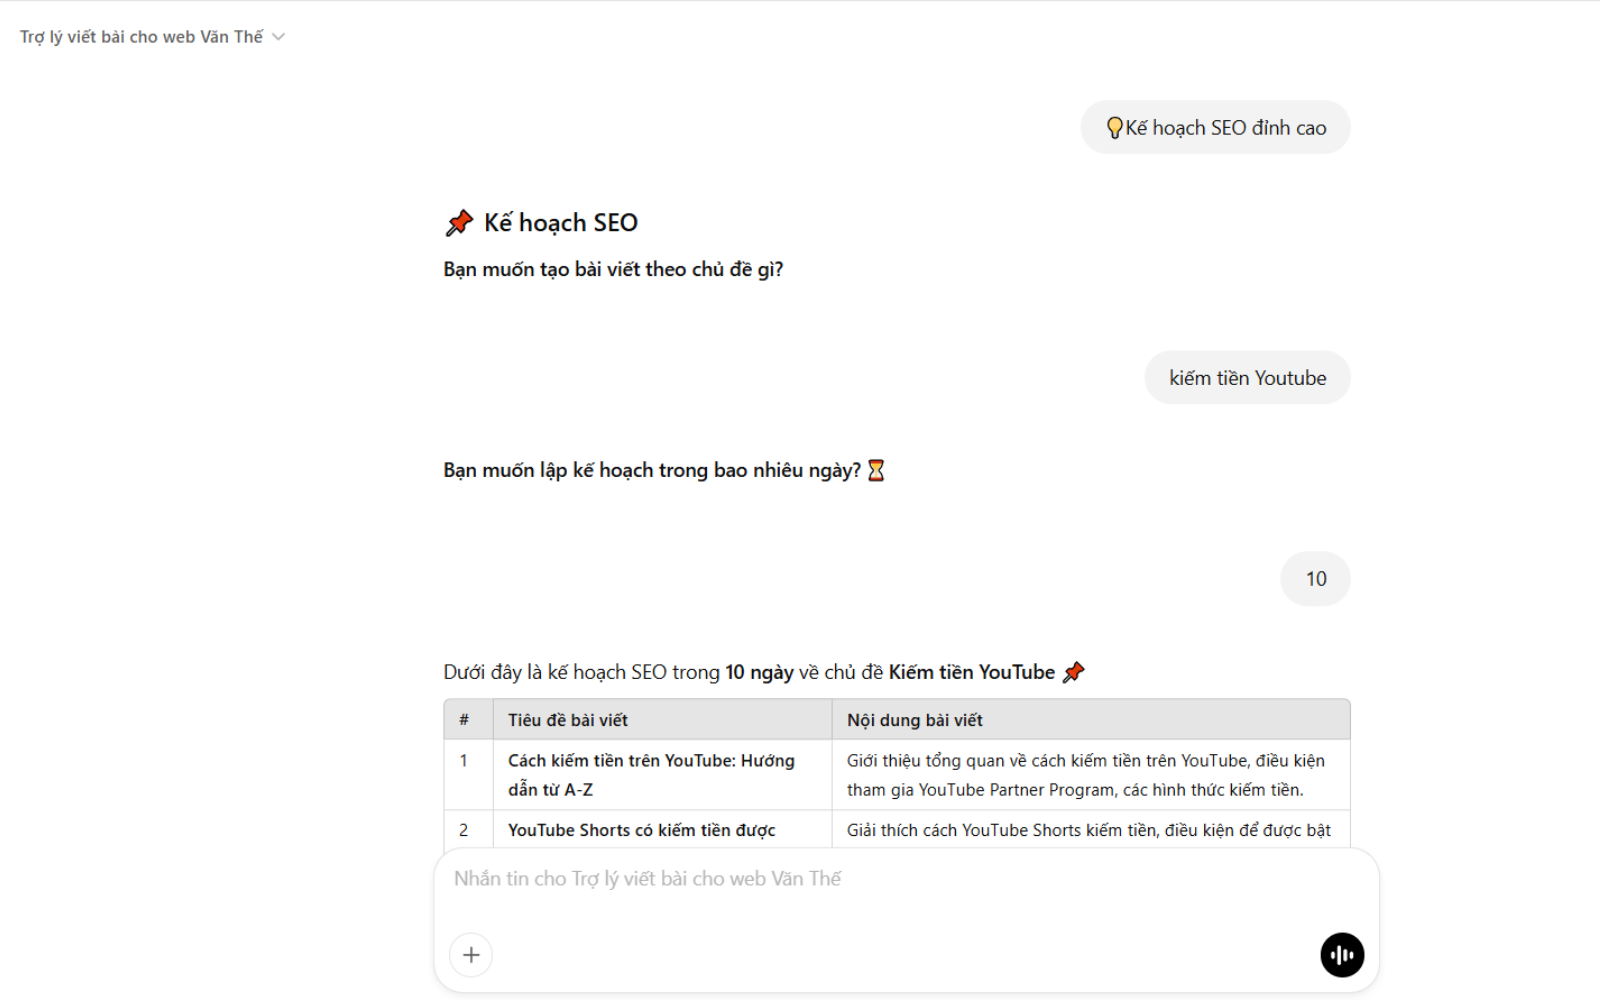Screen dimensions: 1600x1000
Task: Click the plus attach button
Action: tap(471, 955)
